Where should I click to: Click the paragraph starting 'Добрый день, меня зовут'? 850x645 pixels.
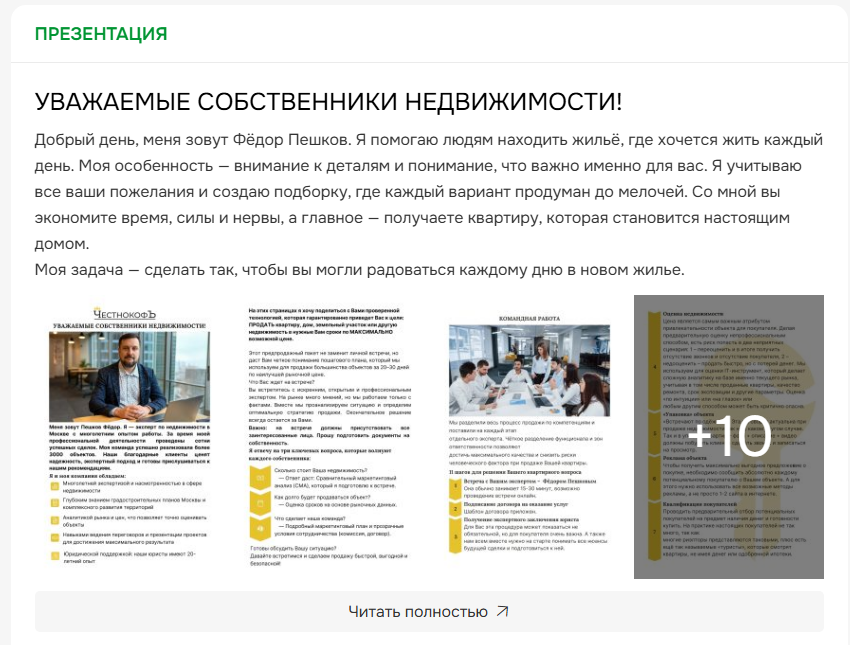429,192
